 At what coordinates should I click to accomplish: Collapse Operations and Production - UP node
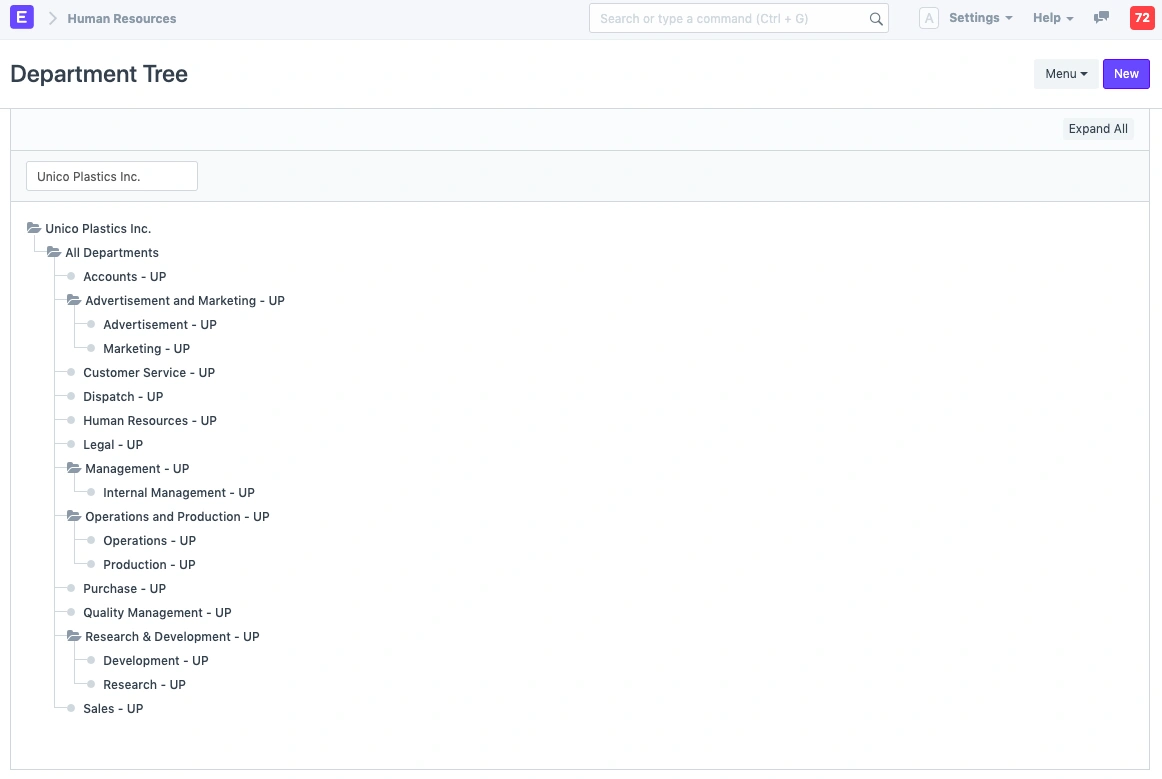coord(74,517)
